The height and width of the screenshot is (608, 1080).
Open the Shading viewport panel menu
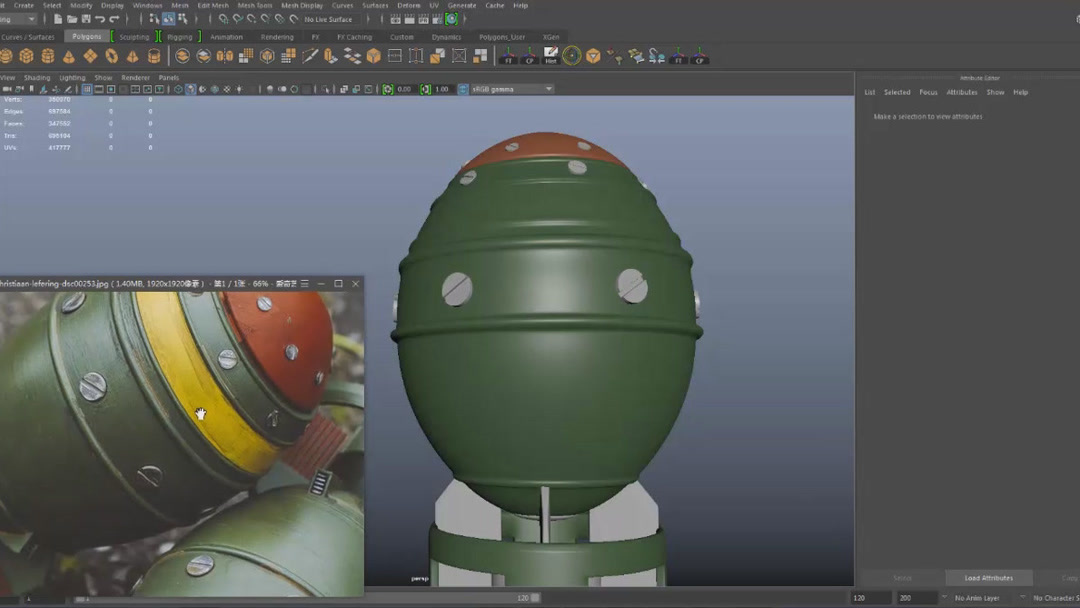point(37,77)
